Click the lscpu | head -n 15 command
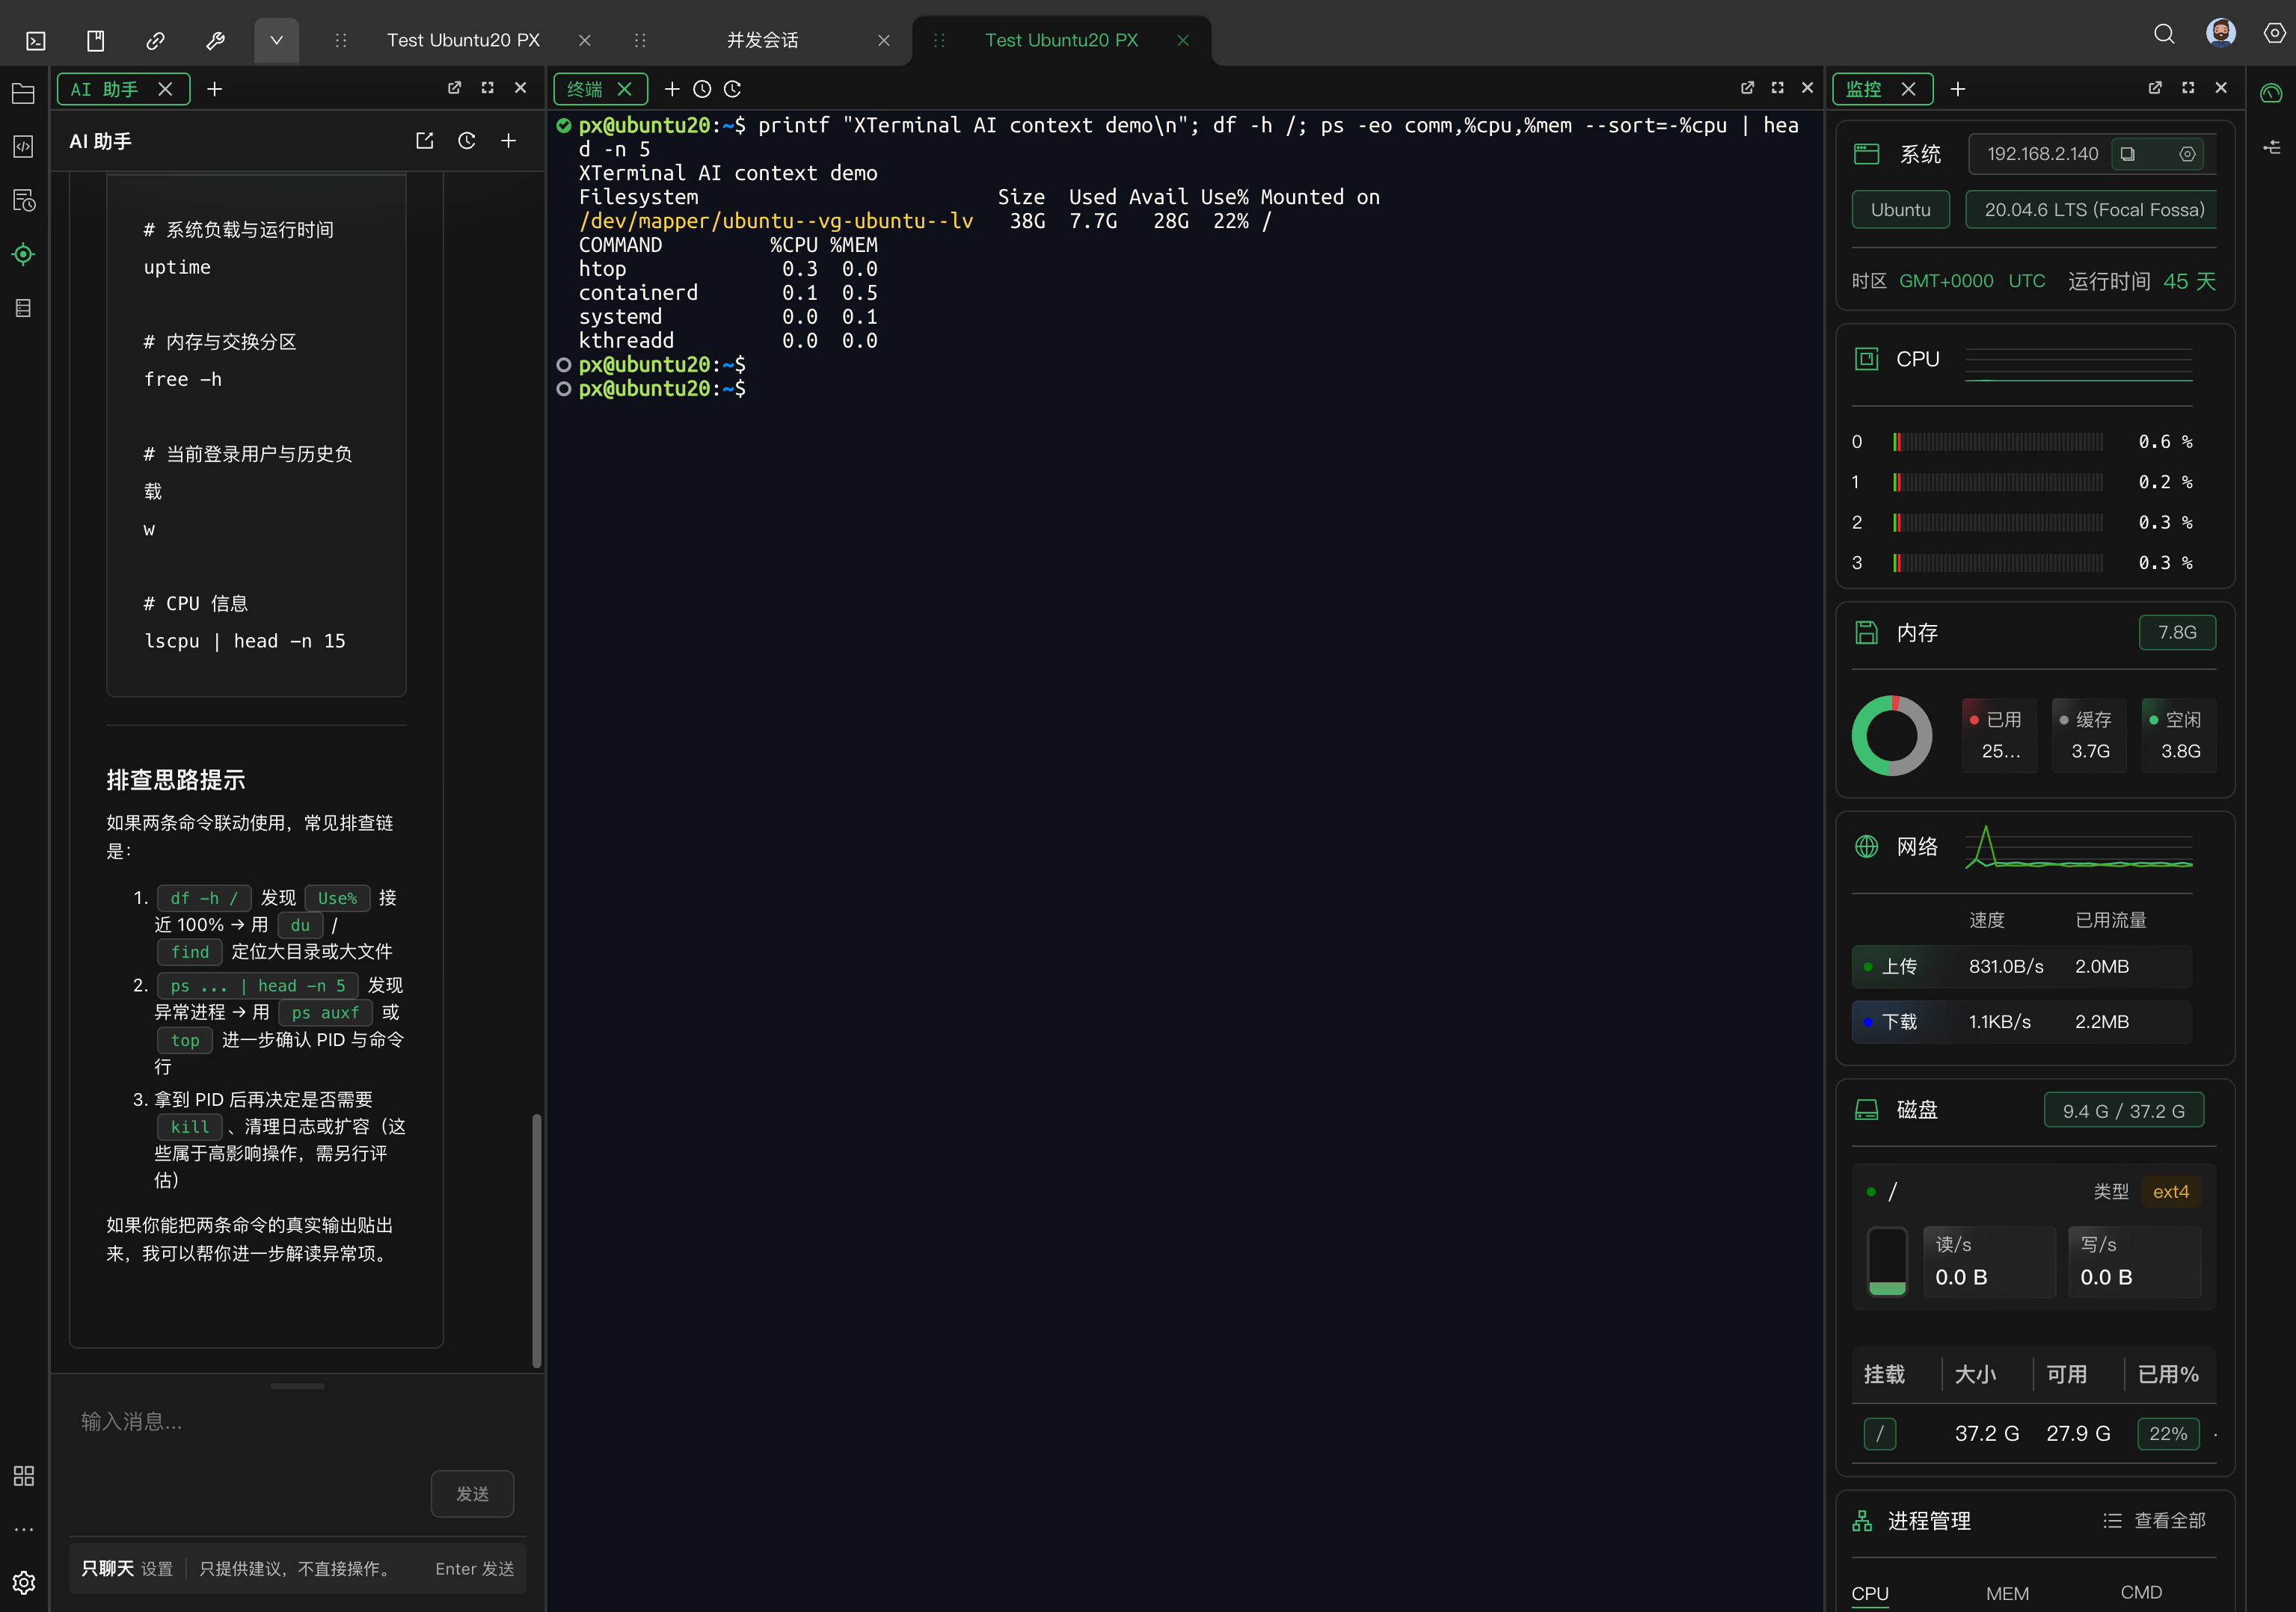Viewport: 2296px width, 1612px height. click(x=245, y=641)
